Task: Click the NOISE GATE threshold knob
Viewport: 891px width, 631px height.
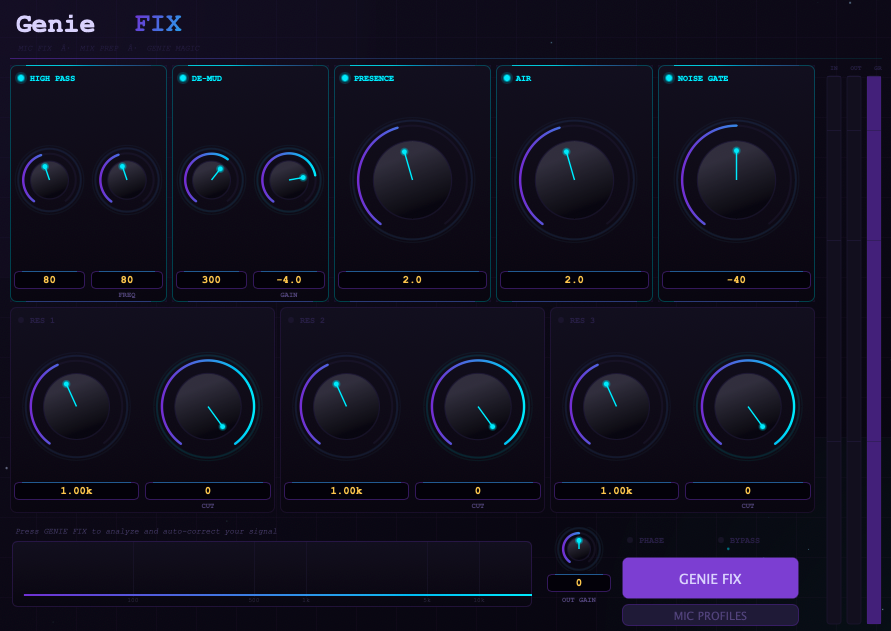Action: [x=736, y=180]
